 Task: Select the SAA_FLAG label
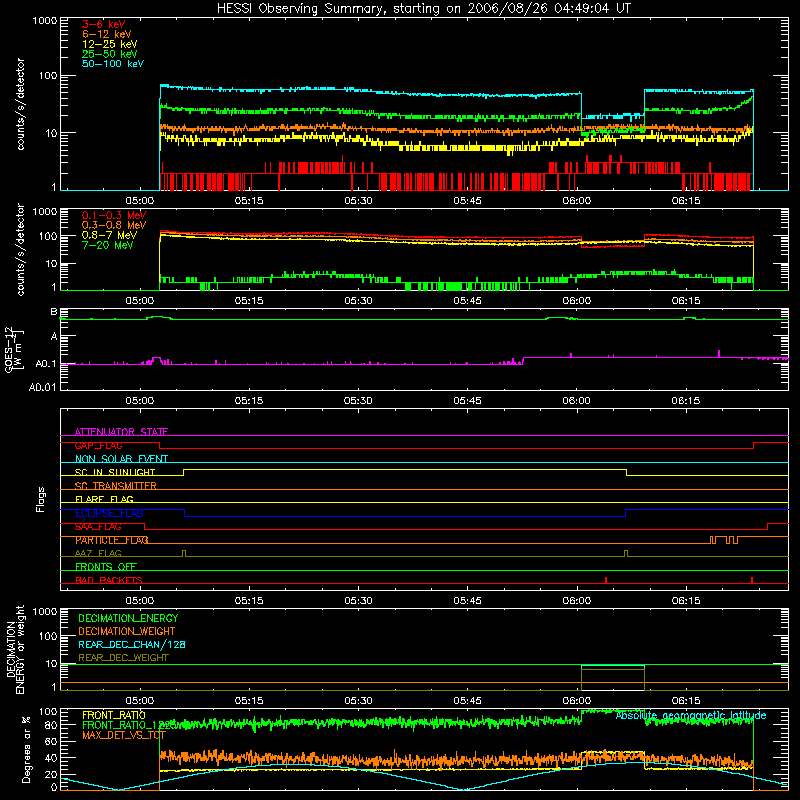click(98, 527)
